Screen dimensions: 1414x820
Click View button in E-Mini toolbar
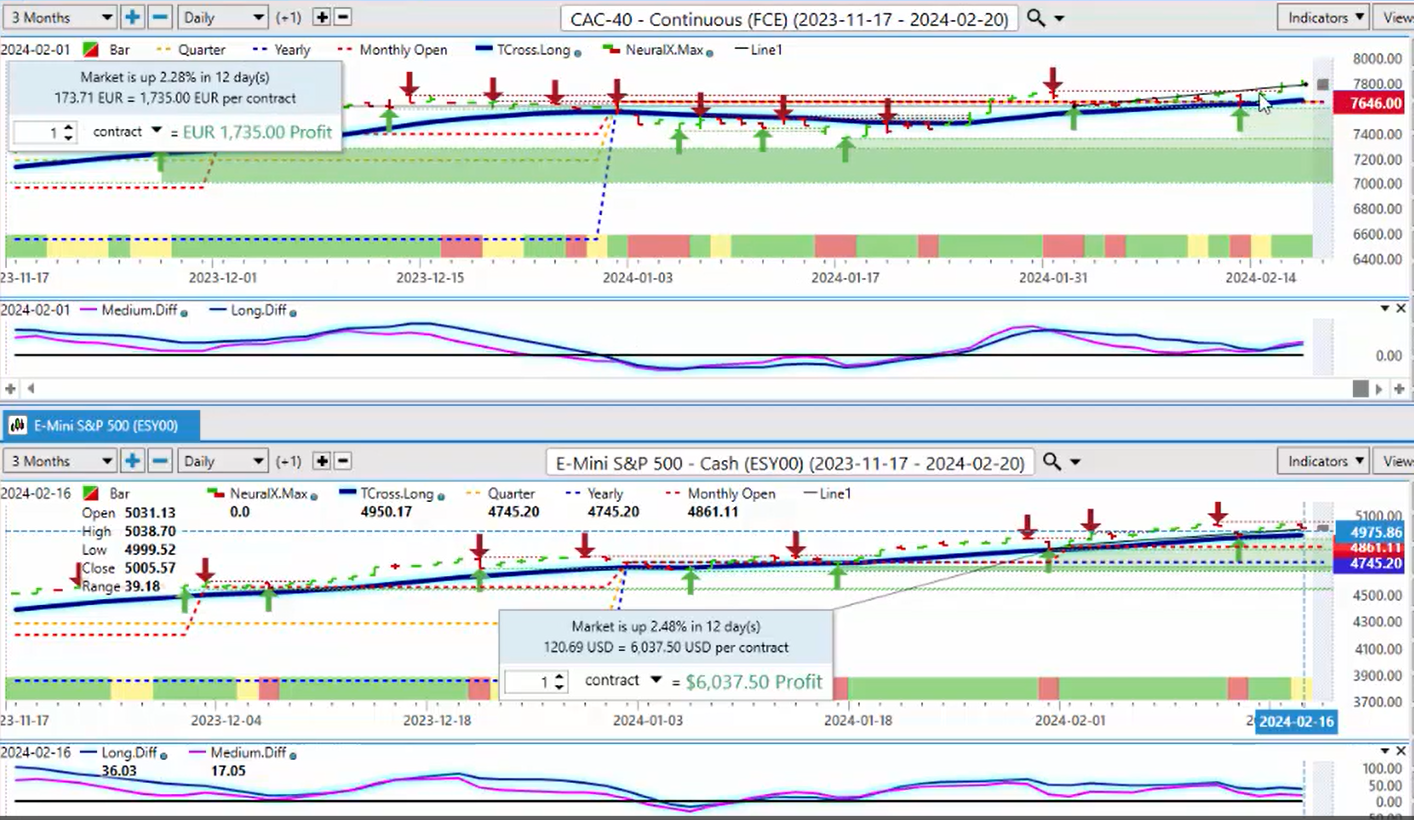point(1395,461)
